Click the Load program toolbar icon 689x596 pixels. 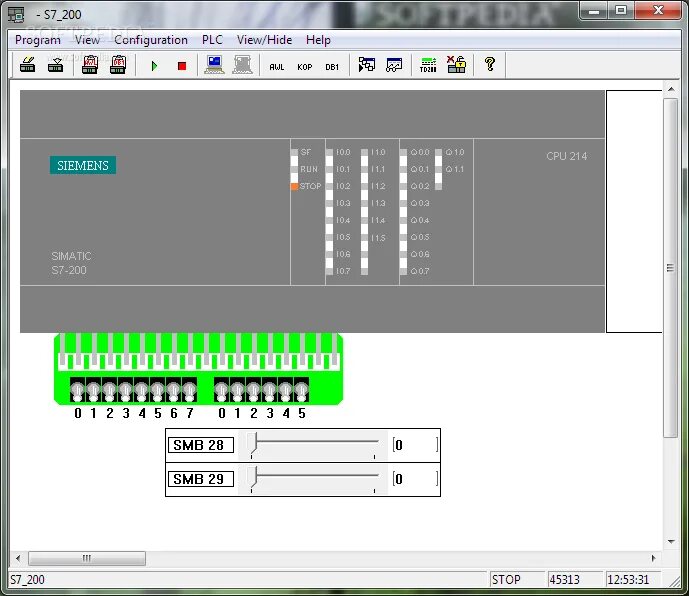pos(28,65)
